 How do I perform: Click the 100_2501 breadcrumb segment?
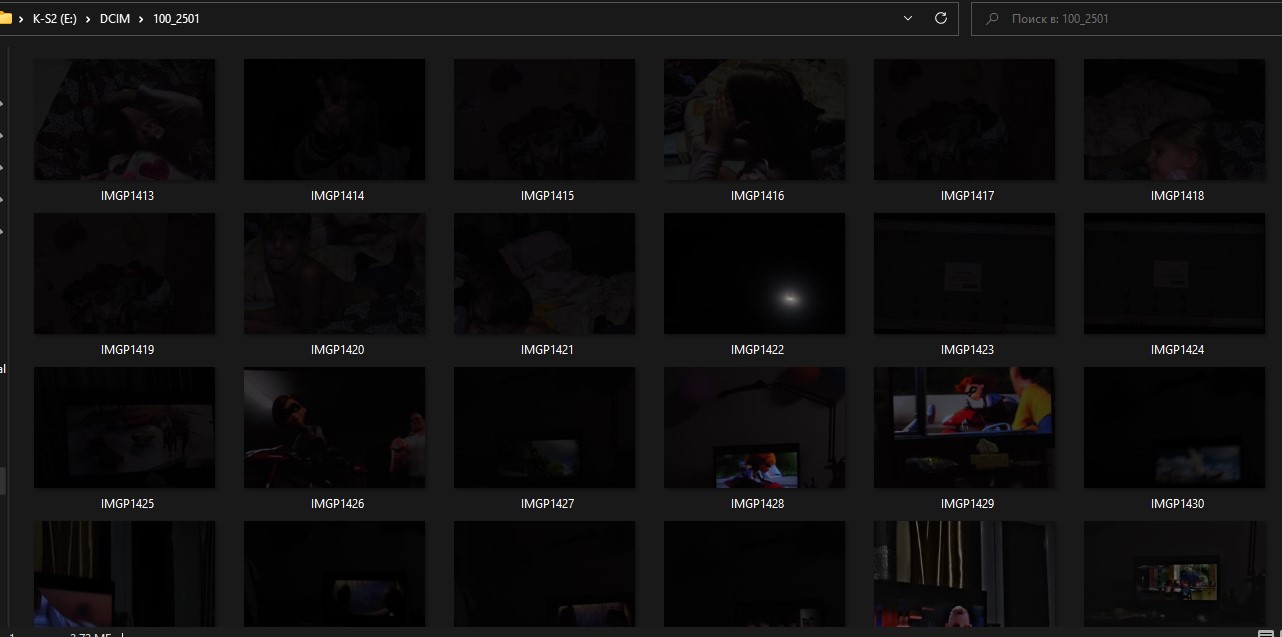tap(176, 19)
